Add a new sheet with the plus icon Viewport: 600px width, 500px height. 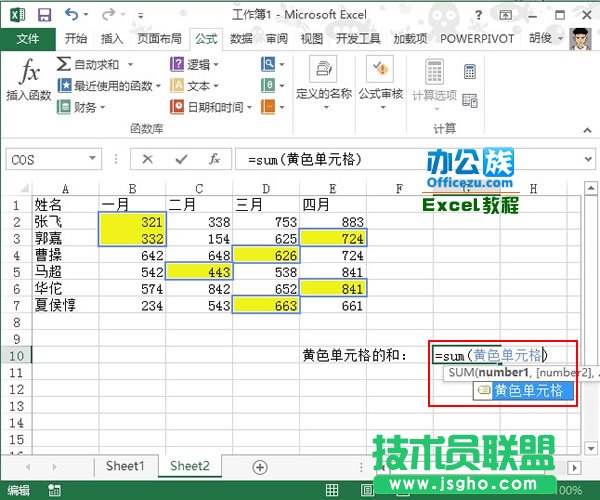(x=260, y=467)
